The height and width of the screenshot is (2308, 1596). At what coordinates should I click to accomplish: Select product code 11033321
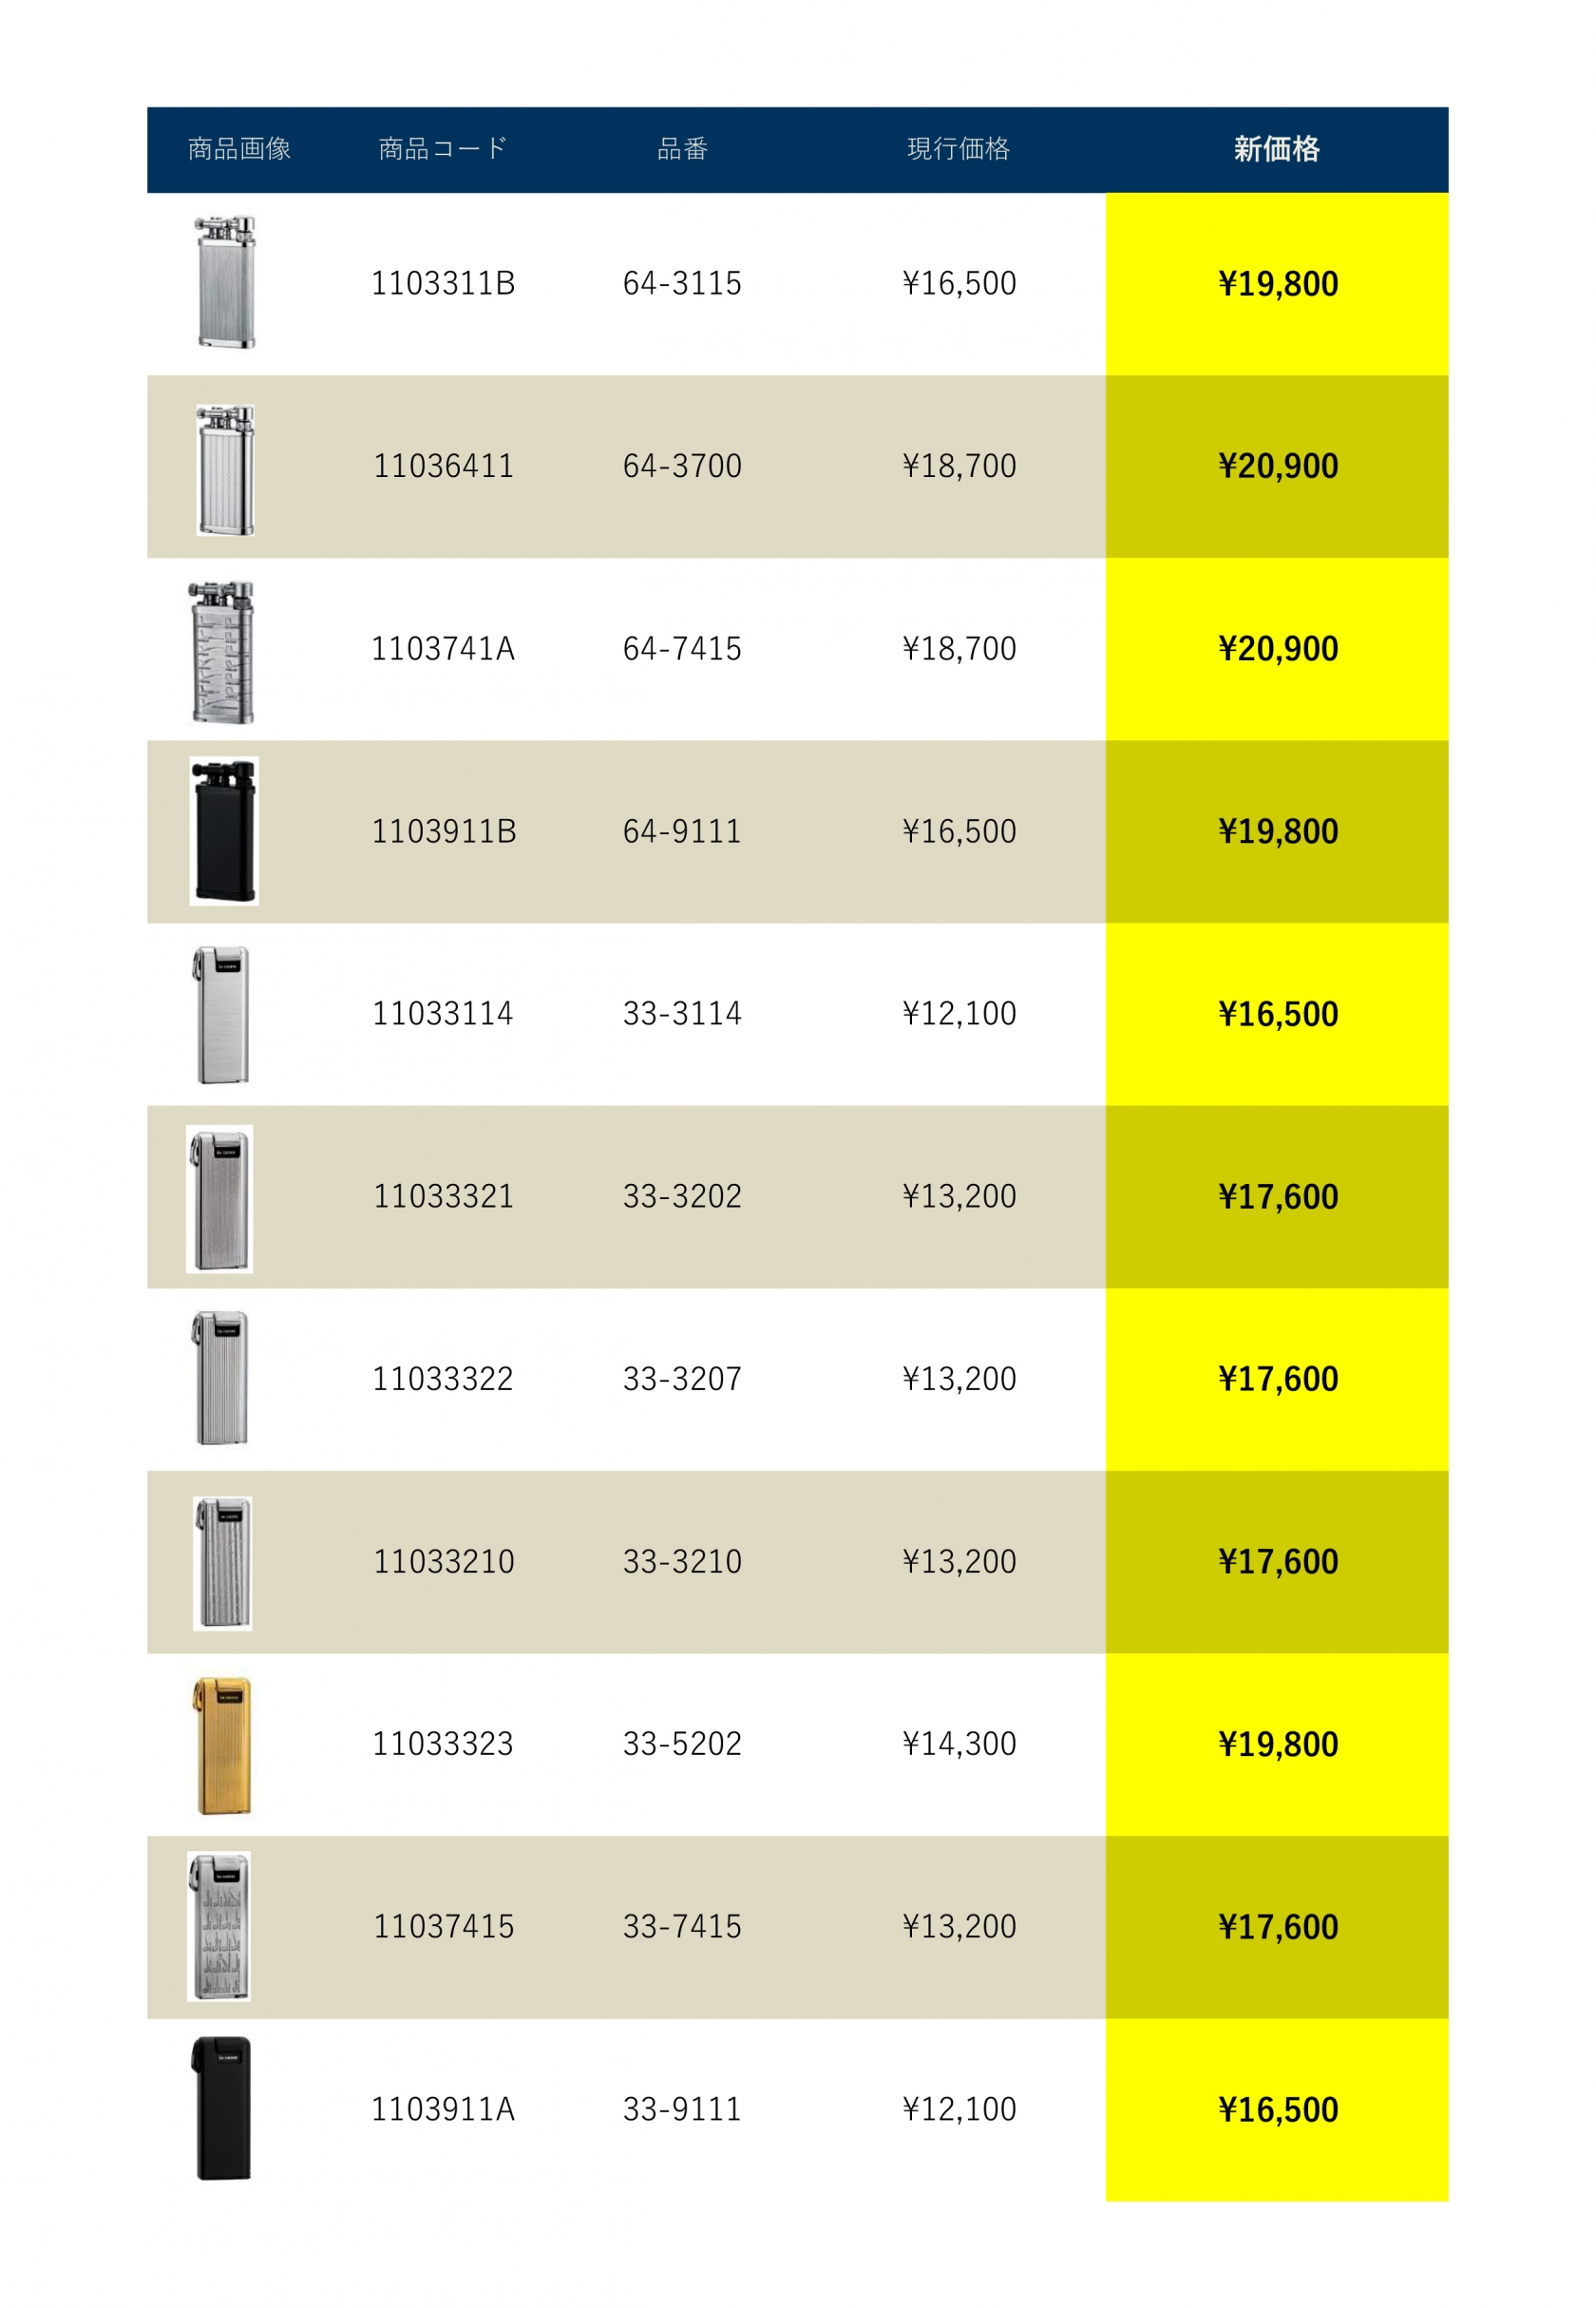[x=443, y=1196]
